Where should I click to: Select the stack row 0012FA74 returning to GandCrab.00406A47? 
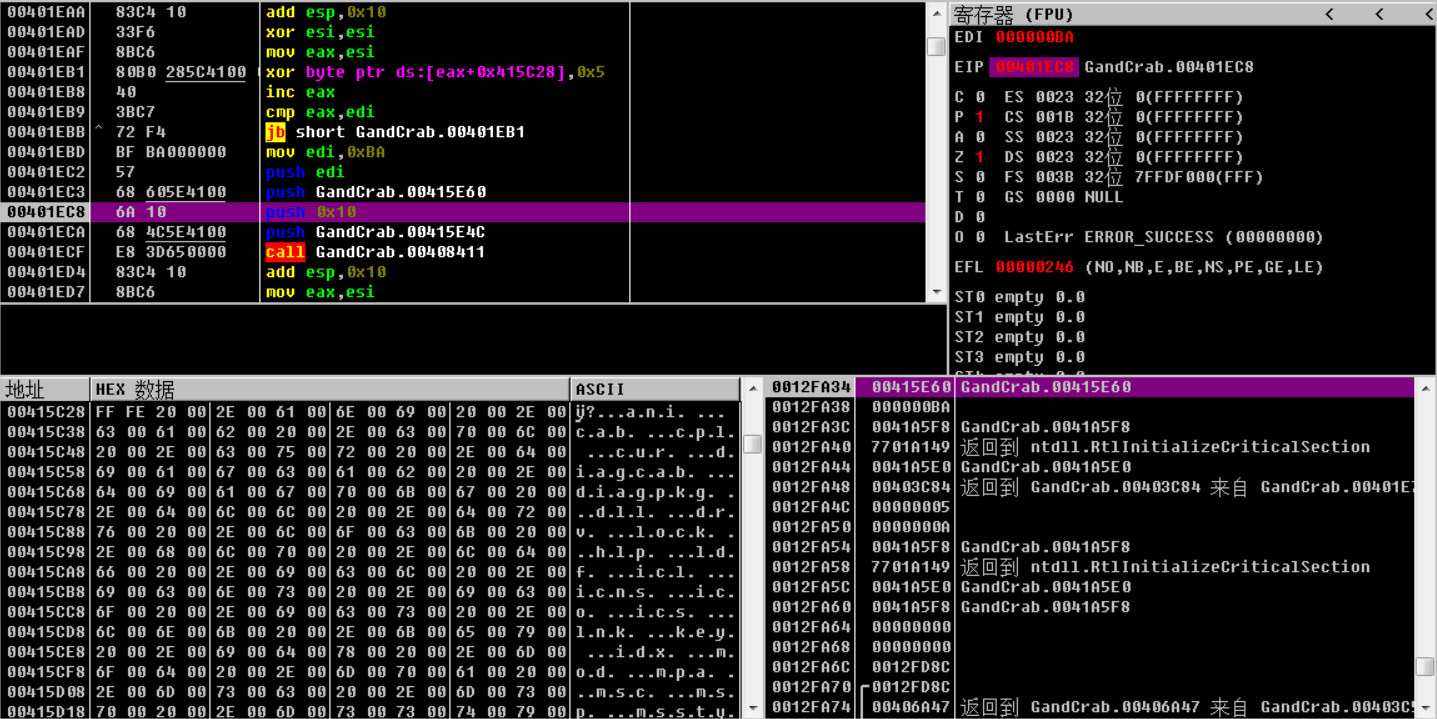tap(1091, 707)
